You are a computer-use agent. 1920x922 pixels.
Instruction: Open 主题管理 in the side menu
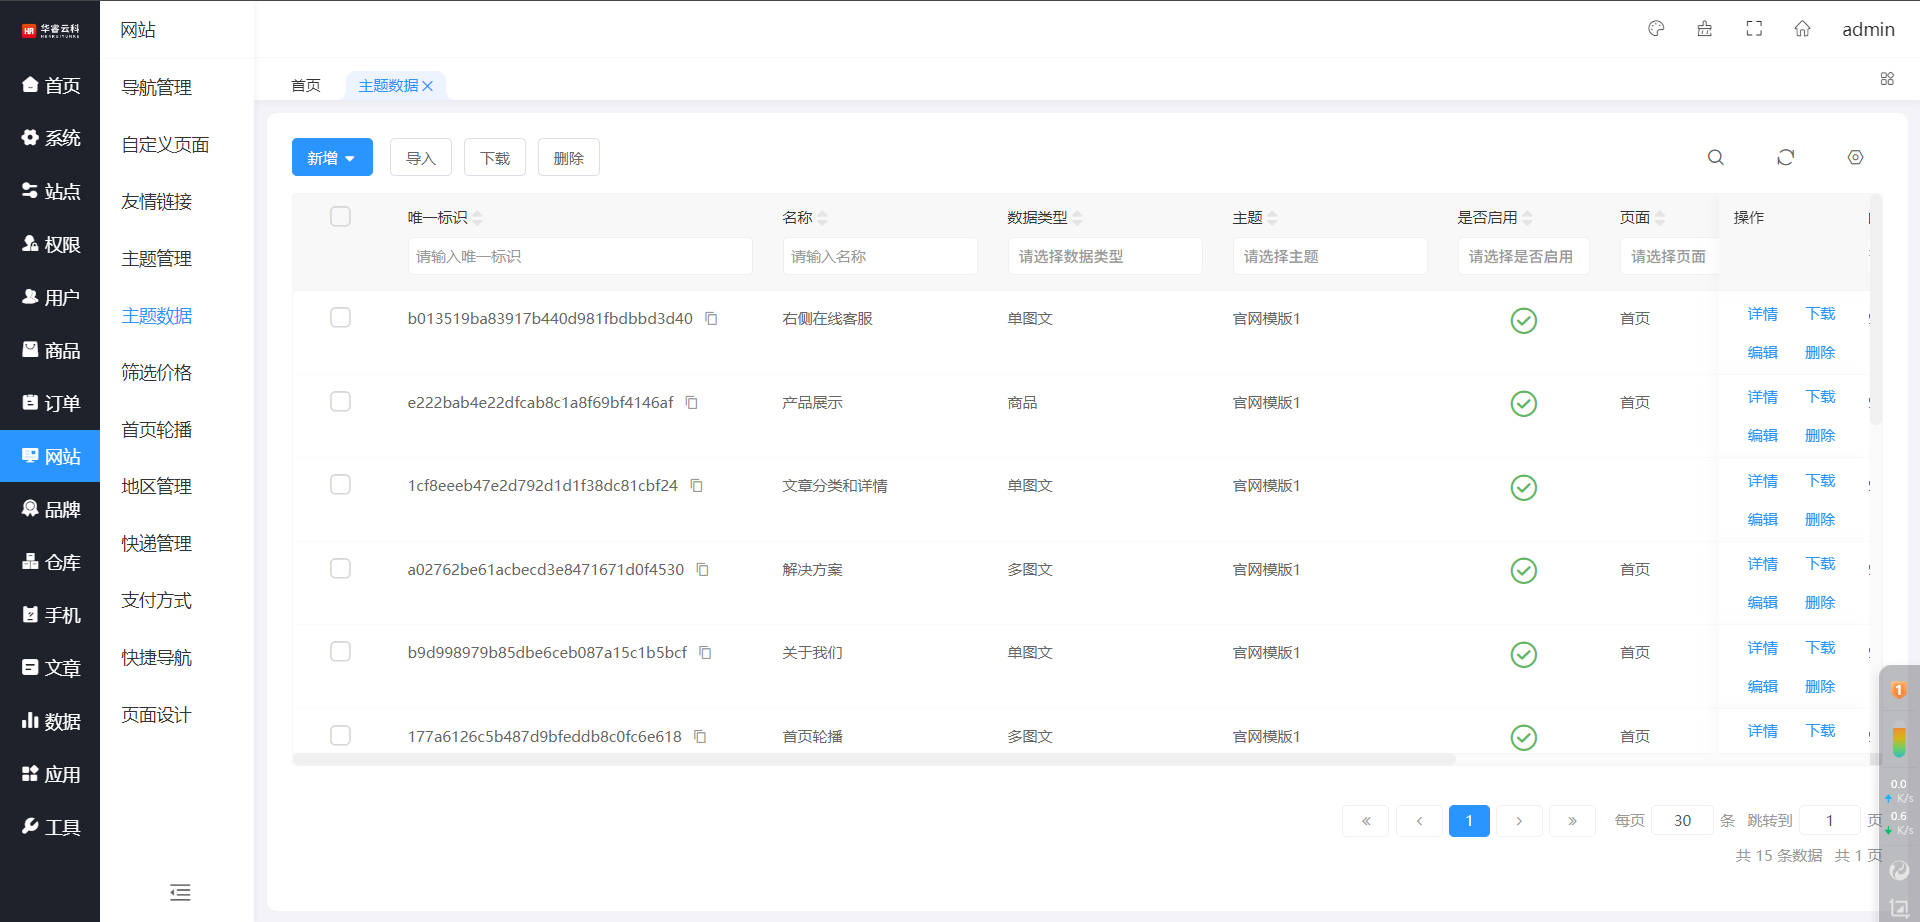(x=157, y=259)
